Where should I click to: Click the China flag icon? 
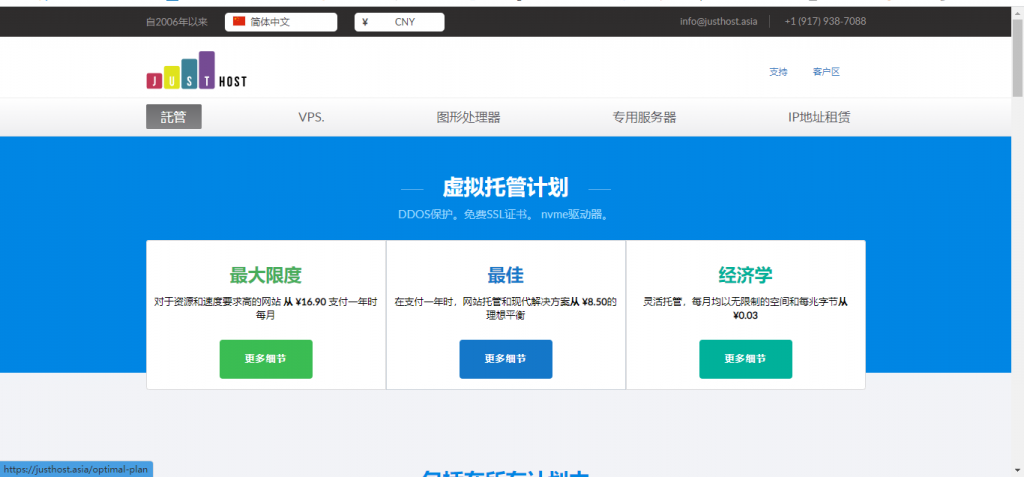coord(239,21)
